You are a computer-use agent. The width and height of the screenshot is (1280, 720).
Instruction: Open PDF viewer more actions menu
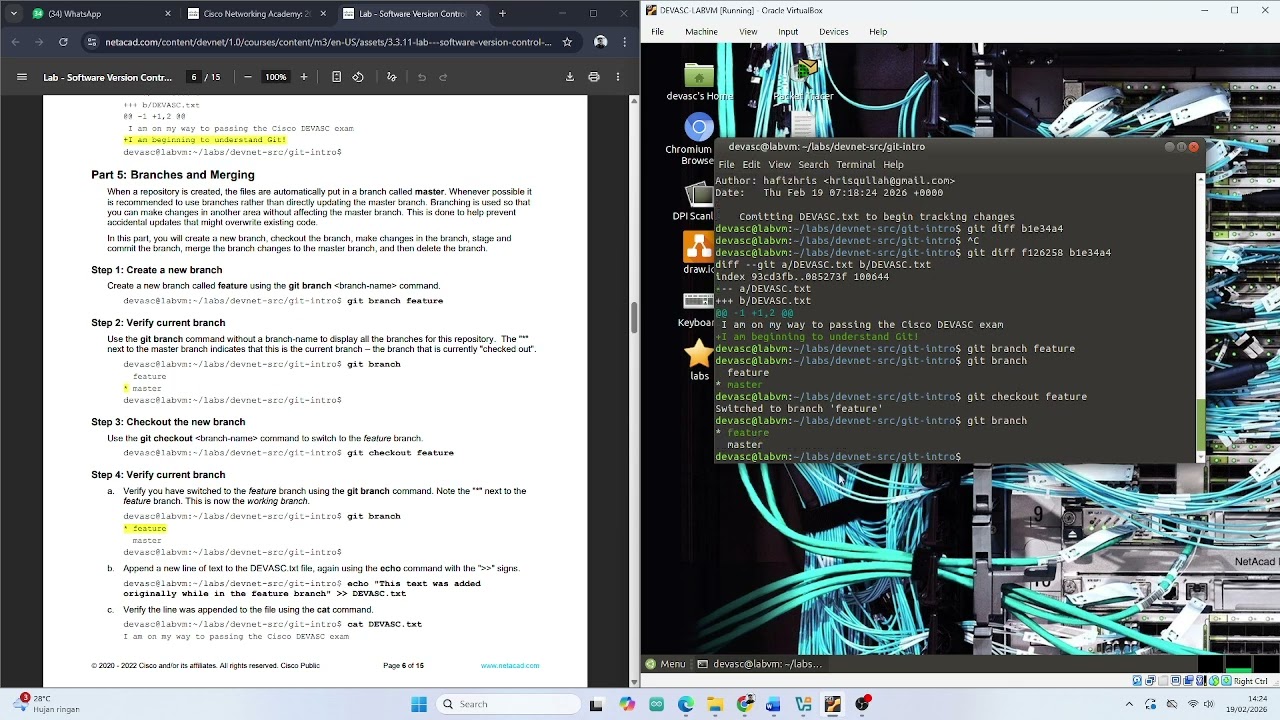click(x=617, y=77)
